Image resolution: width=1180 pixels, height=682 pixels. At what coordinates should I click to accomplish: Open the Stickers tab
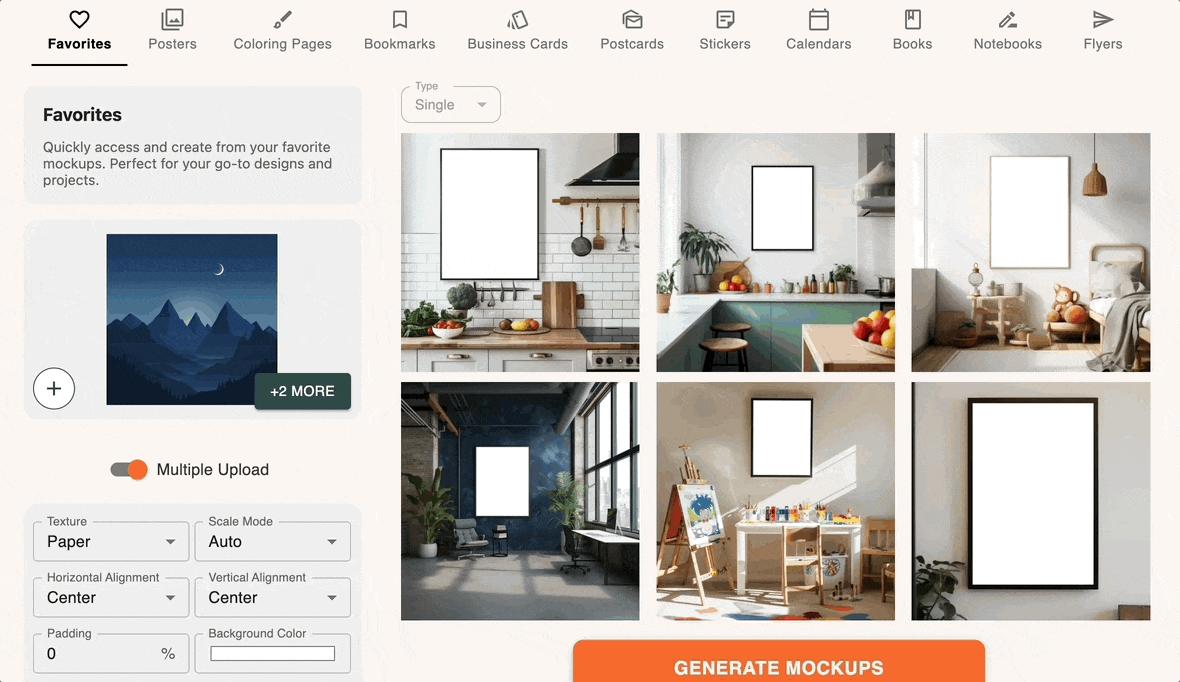(725, 32)
